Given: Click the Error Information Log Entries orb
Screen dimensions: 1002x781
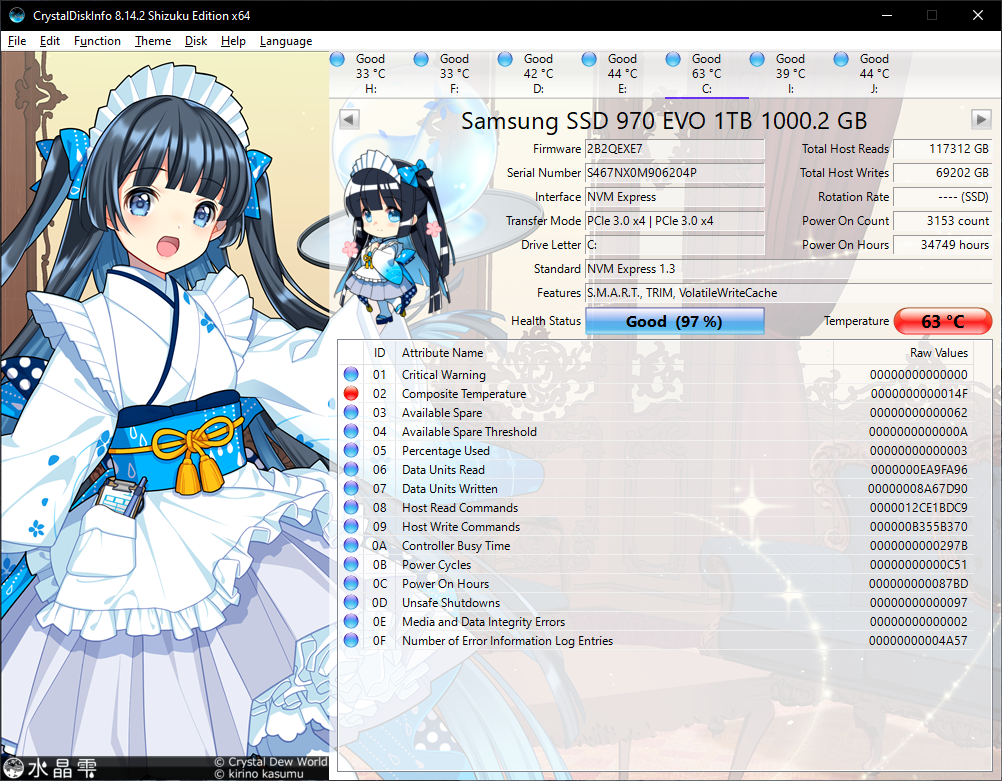Looking at the screenshot, I should 351,640.
